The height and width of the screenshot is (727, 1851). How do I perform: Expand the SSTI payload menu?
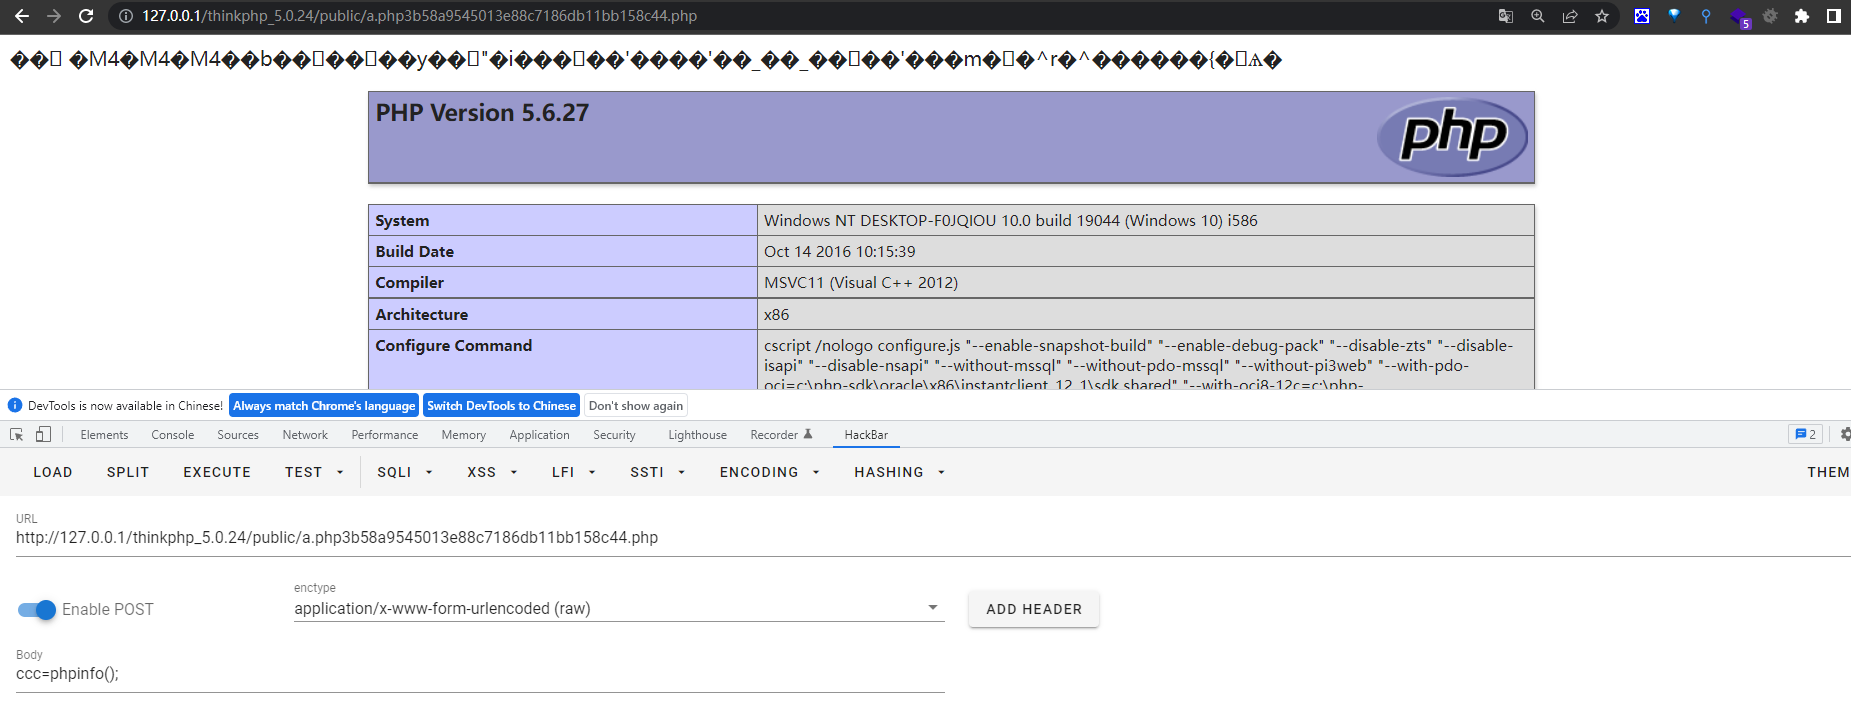click(657, 472)
